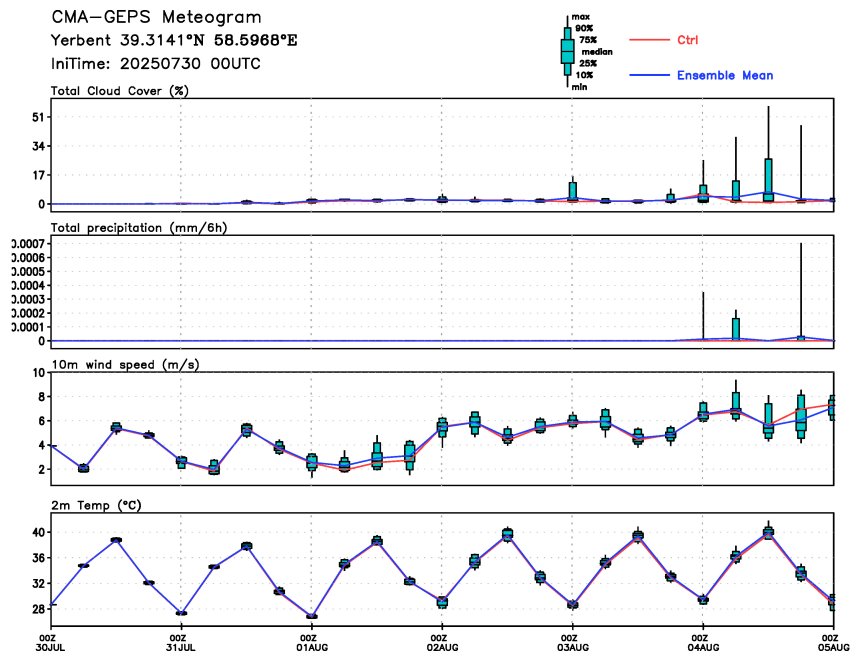The width and height of the screenshot is (860, 663).
Task: Click the 0.0003 tick on precipitation axis
Action: (29, 299)
